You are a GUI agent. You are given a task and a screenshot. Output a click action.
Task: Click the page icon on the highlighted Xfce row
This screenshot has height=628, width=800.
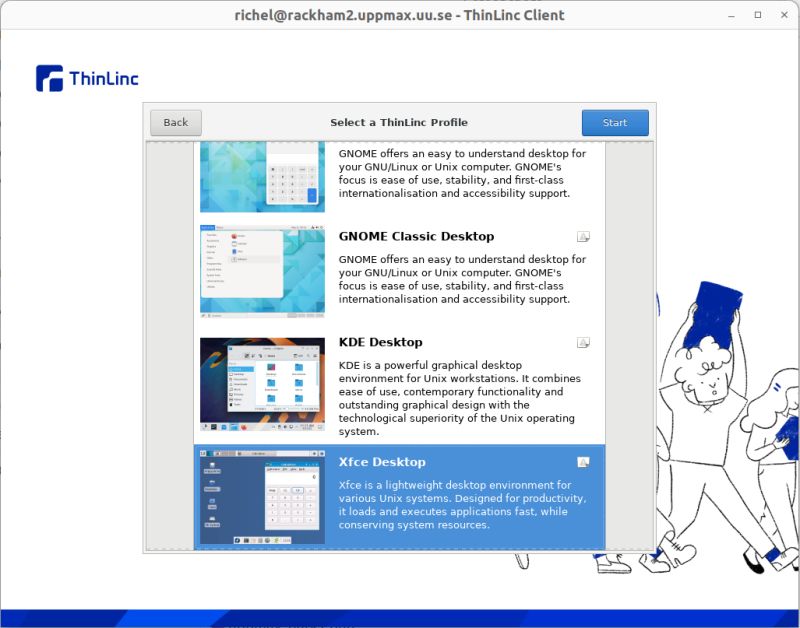(583, 462)
